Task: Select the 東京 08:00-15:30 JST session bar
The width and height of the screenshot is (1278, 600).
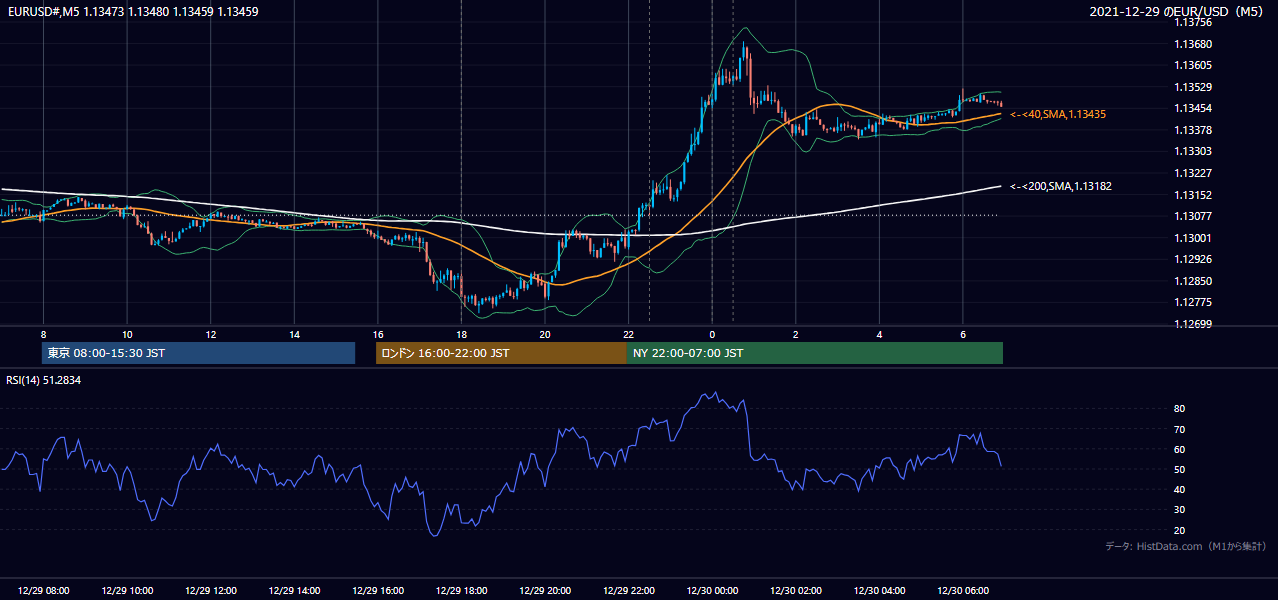Action: point(198,353)
